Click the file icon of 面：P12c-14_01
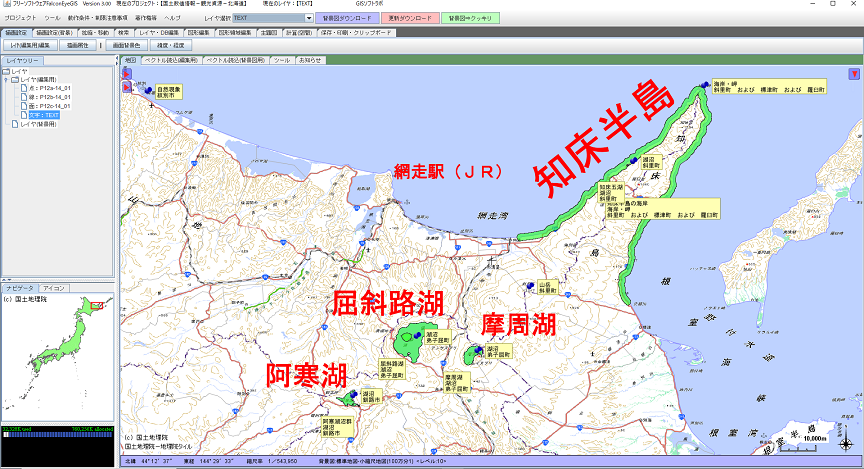The height and width of the screenshot is (469, 864). pyautogui.click(x=24, y=106)
